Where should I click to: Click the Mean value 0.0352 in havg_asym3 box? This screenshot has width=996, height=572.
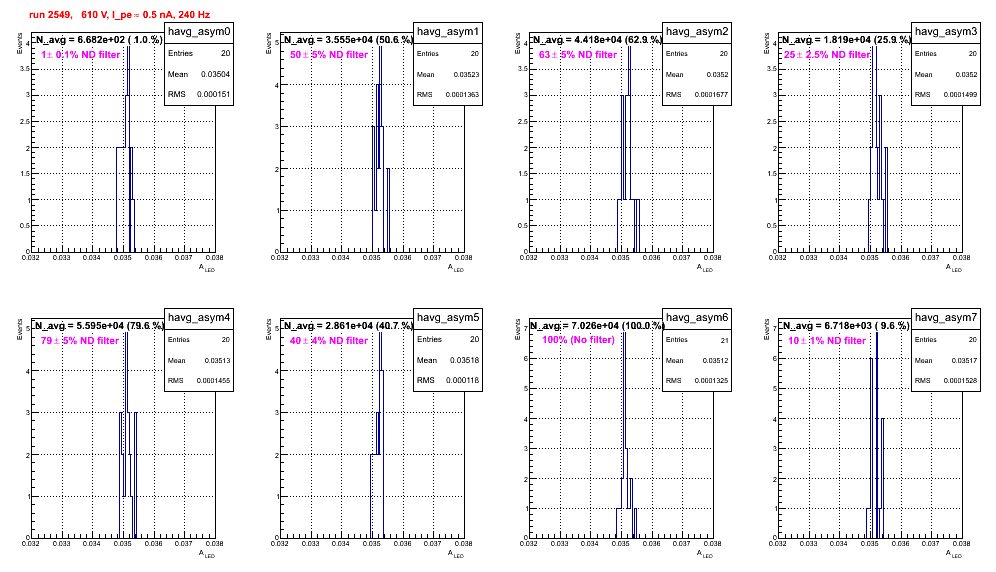(x=966, y=74)
